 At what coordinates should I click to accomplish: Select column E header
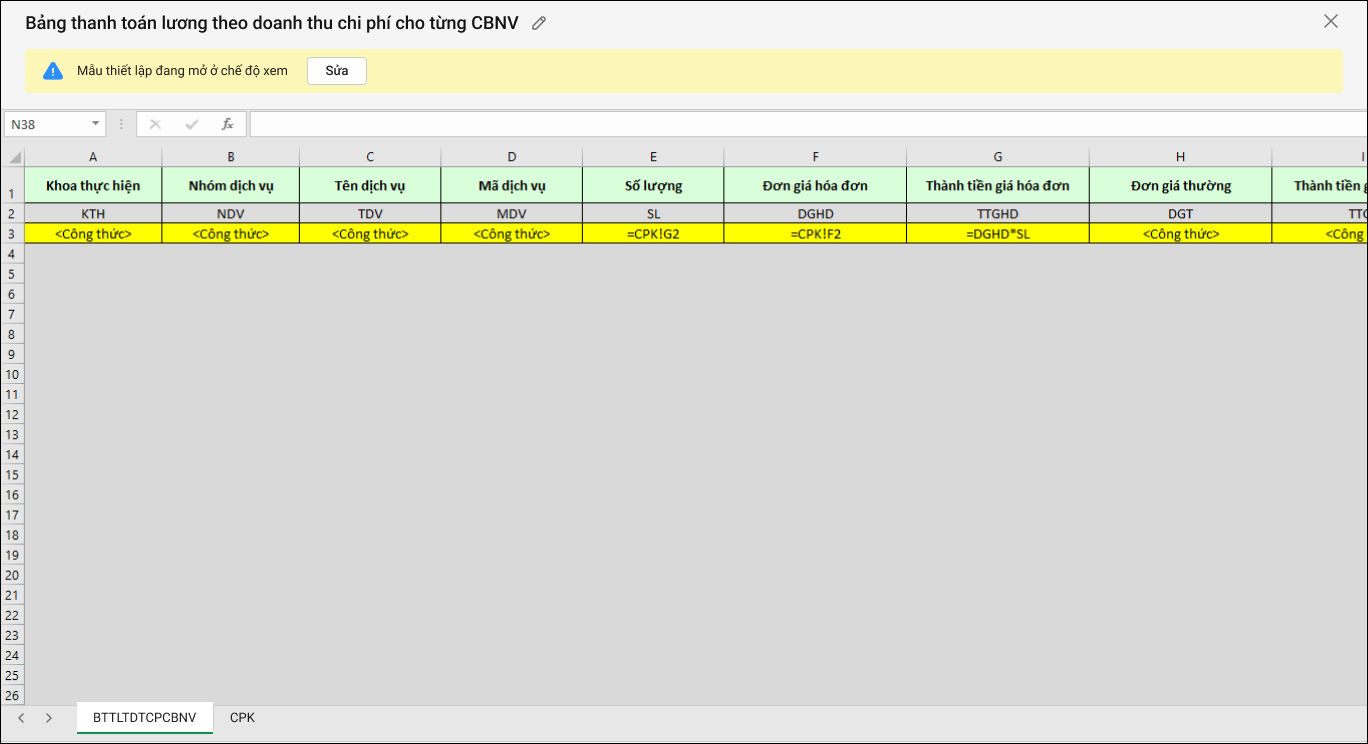[653, 157]
